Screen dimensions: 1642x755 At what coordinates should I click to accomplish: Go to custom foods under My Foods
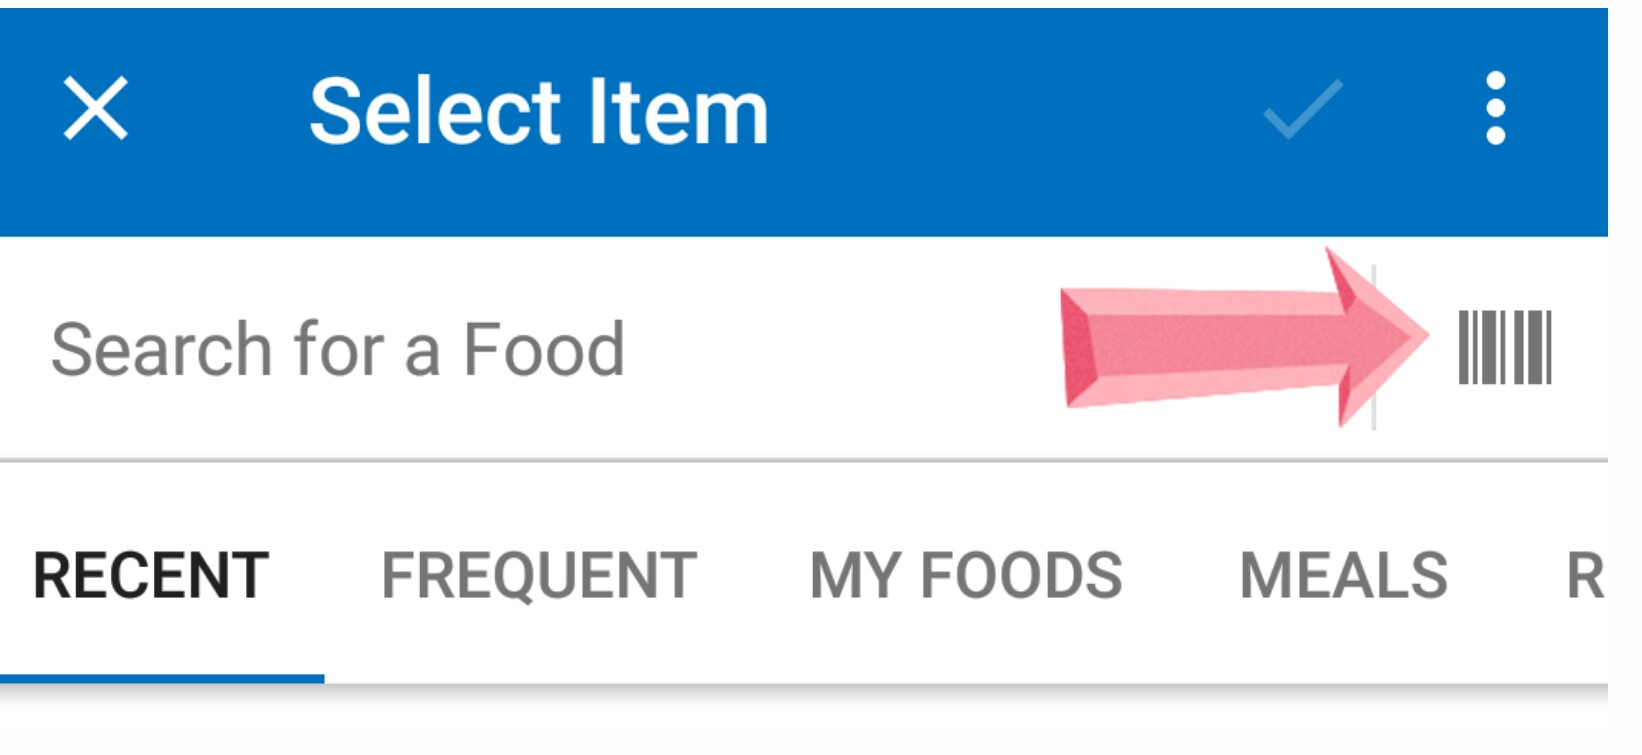pos(966,576)
